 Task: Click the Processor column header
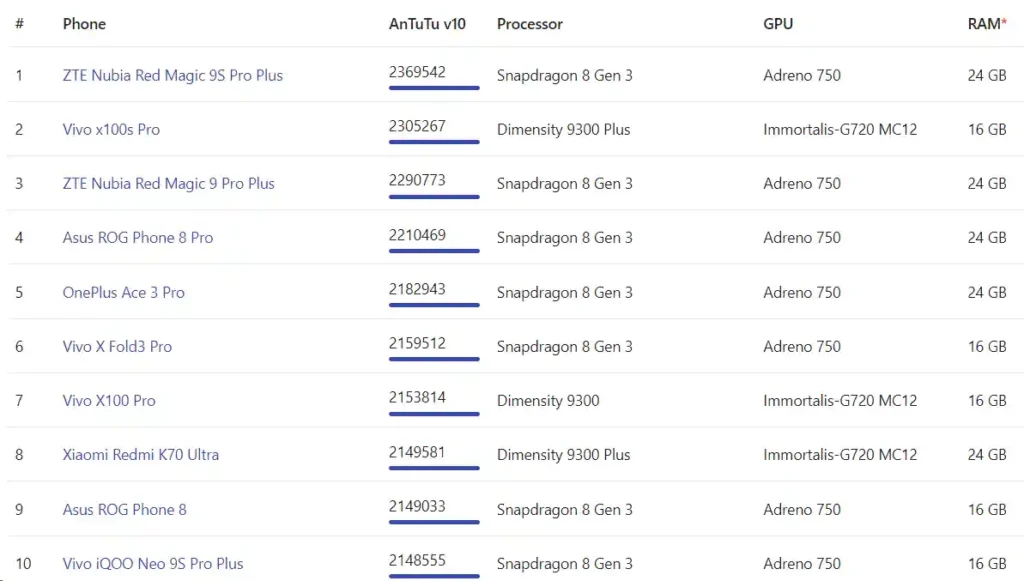[x=530, y=23]
